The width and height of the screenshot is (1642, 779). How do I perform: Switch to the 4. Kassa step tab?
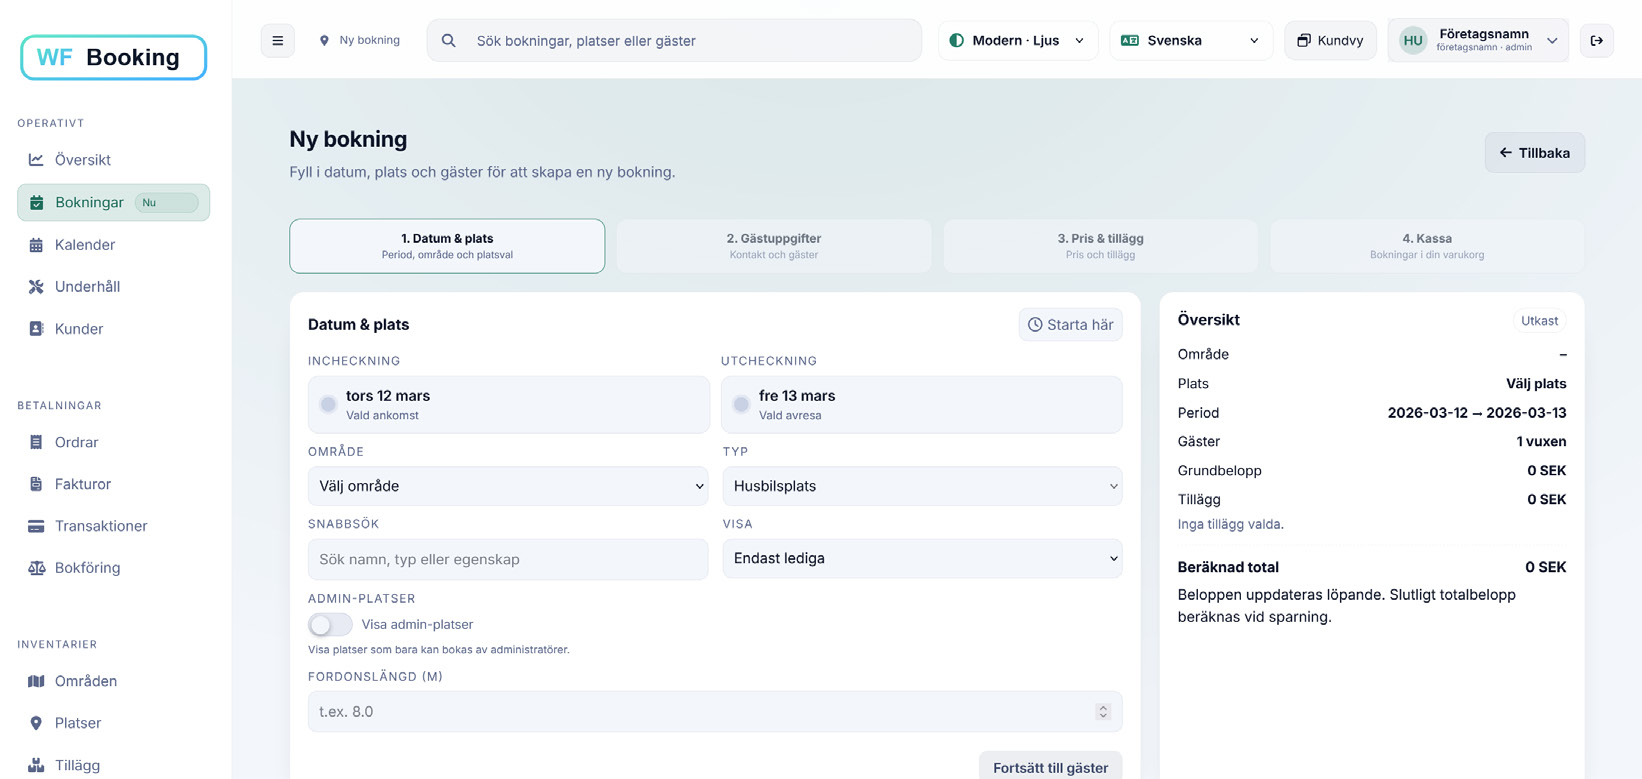click(1426, 246)
